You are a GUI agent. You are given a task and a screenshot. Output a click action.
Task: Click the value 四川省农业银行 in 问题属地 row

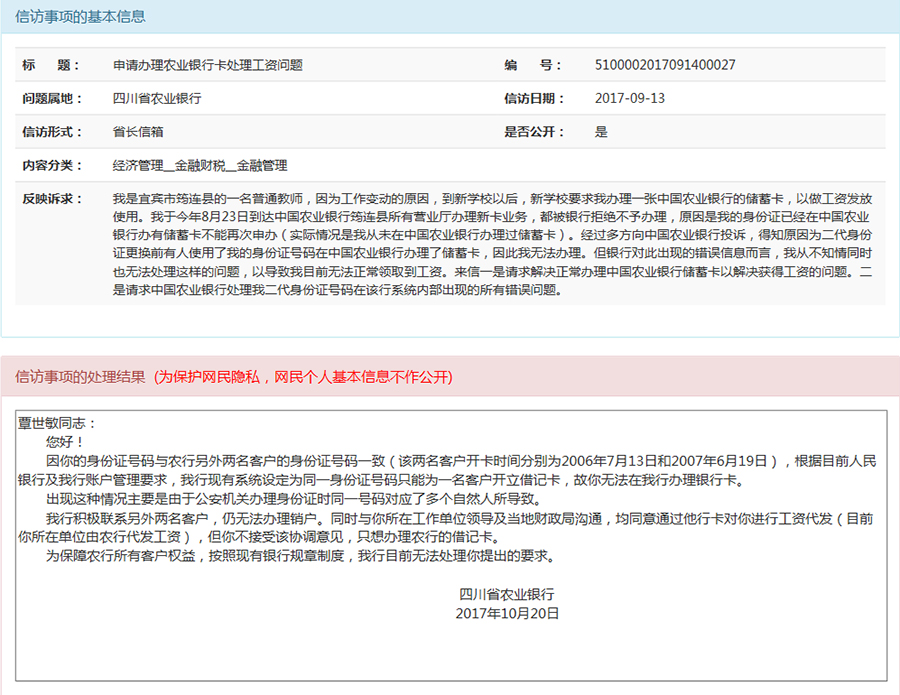(x=157, y=99)
